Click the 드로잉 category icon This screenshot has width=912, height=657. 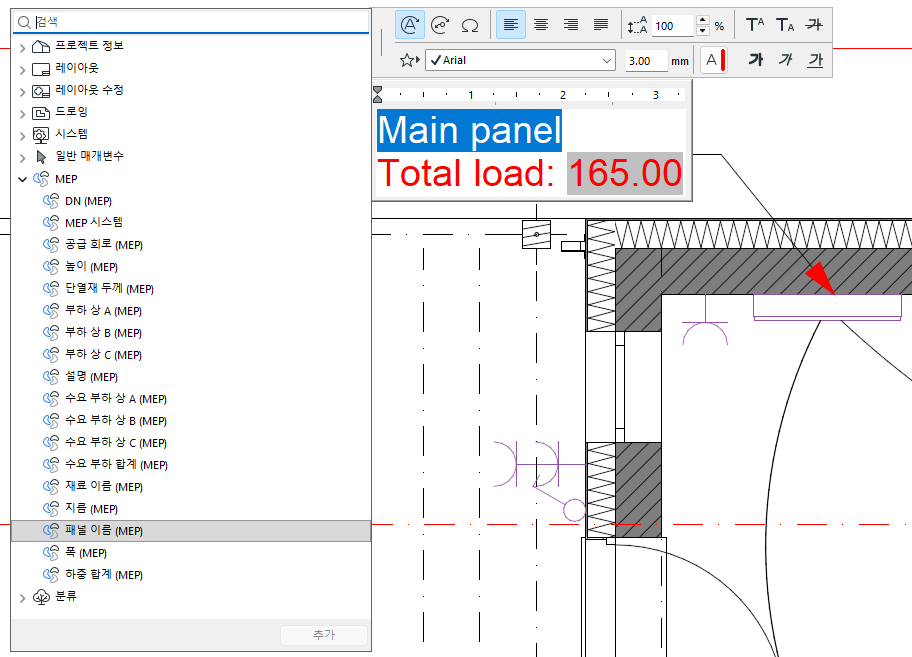[41, 113]
